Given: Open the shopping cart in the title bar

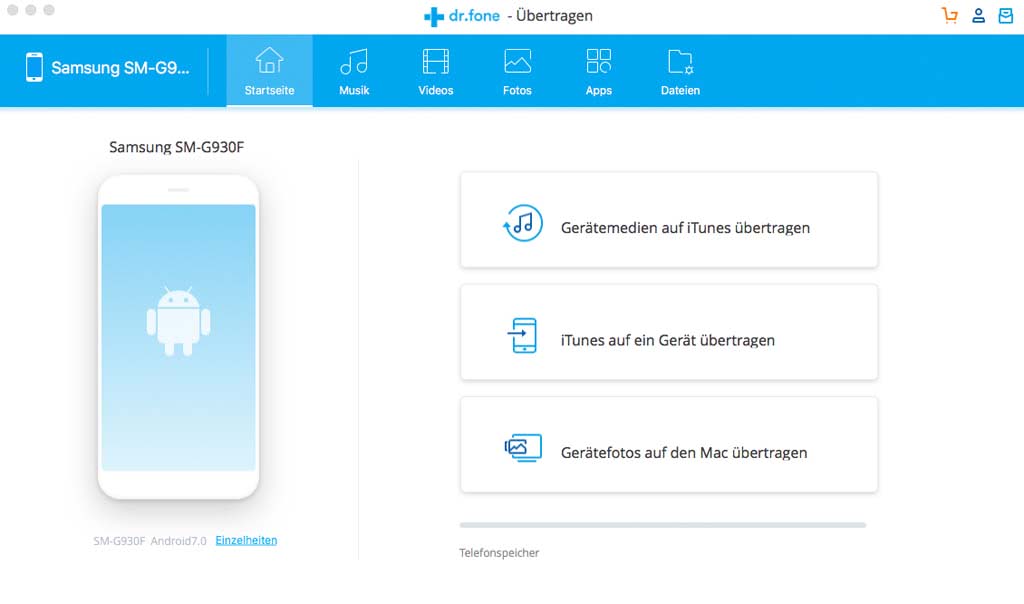Looking at the screenshot, I should coord(949,15).
